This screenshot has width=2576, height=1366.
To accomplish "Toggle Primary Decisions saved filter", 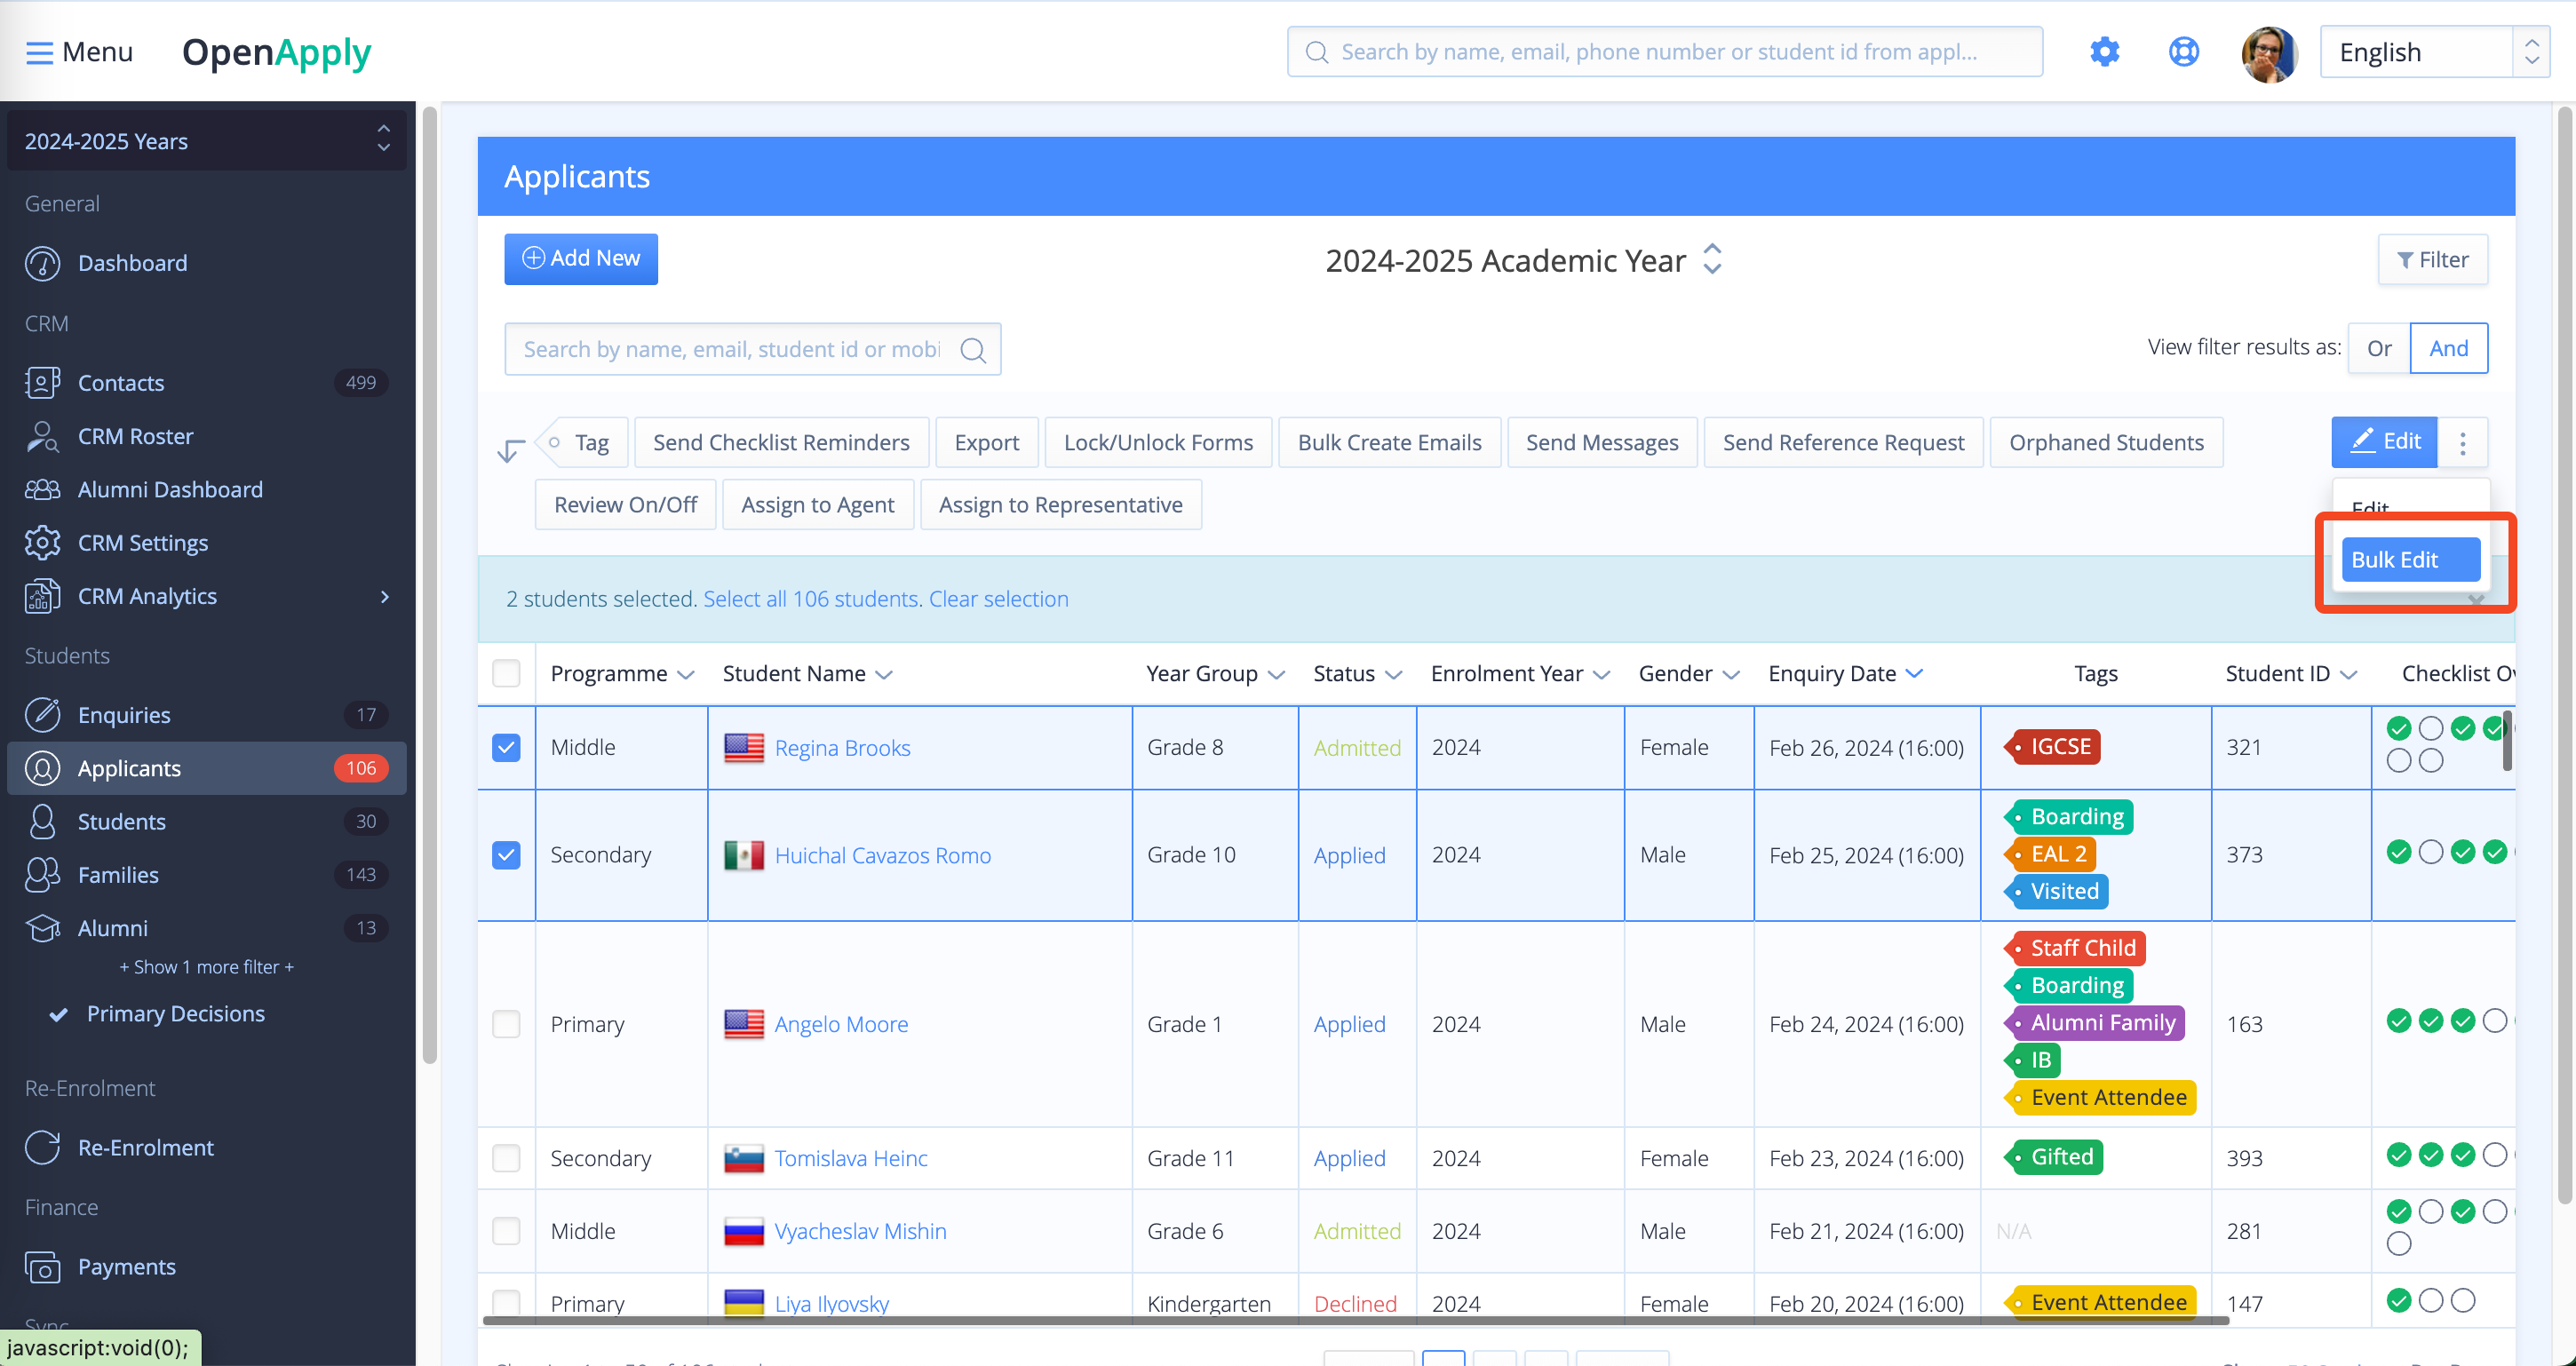I will (175, 1014).
